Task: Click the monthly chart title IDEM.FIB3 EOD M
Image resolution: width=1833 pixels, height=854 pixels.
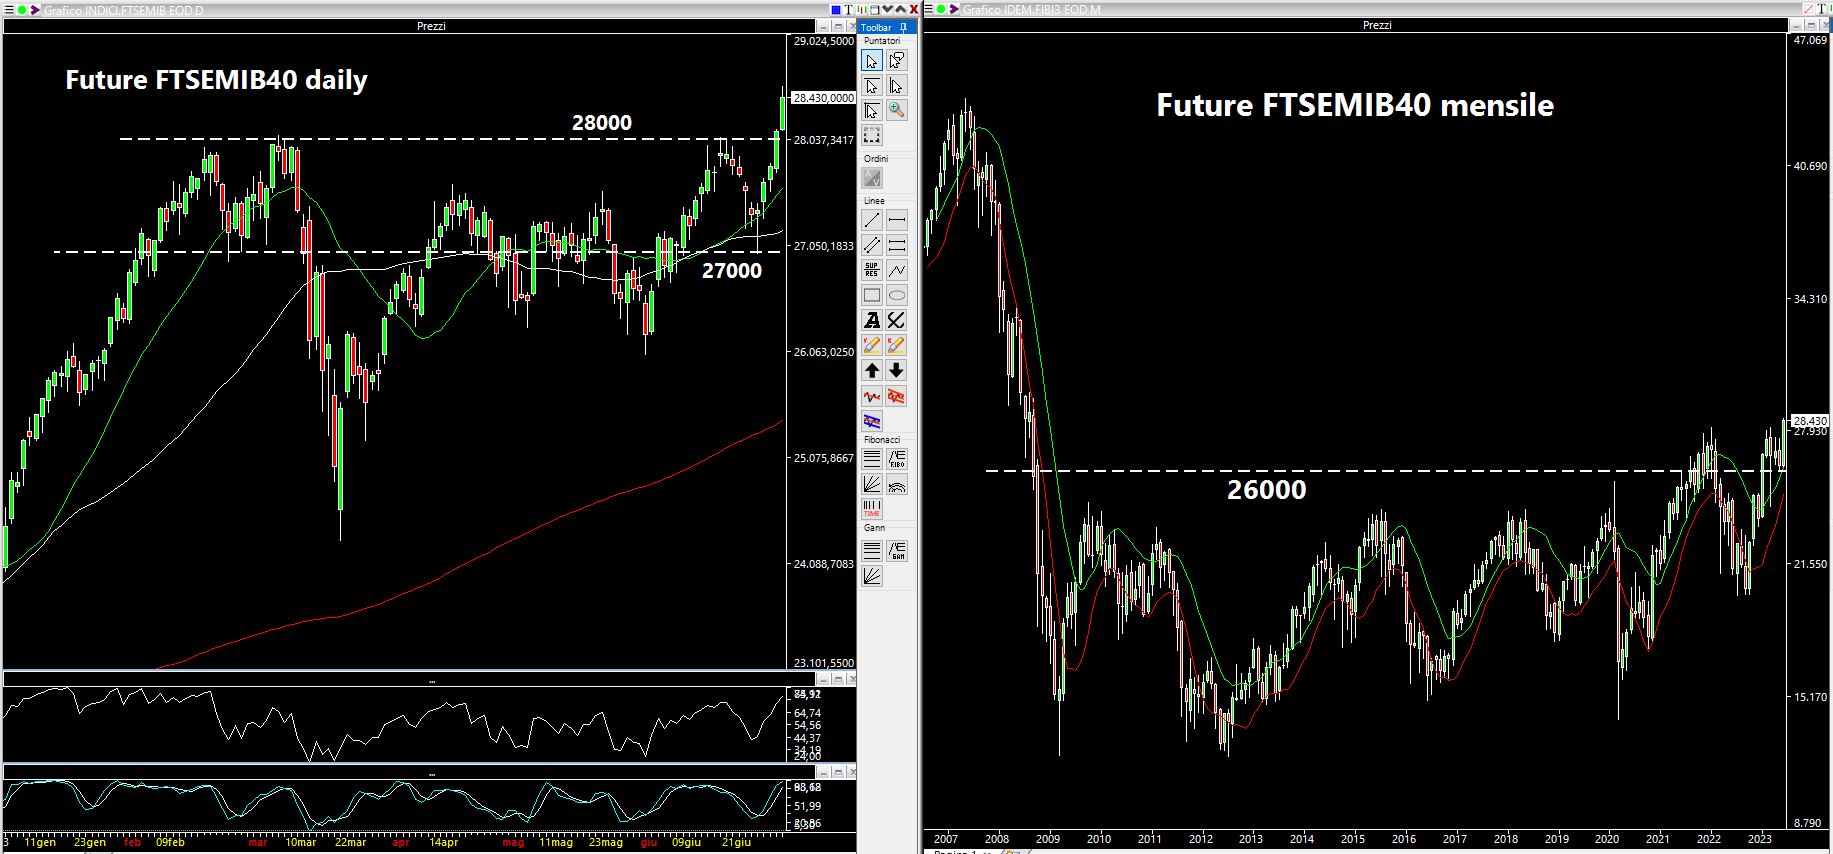Action: click(x=1031, y=9)
